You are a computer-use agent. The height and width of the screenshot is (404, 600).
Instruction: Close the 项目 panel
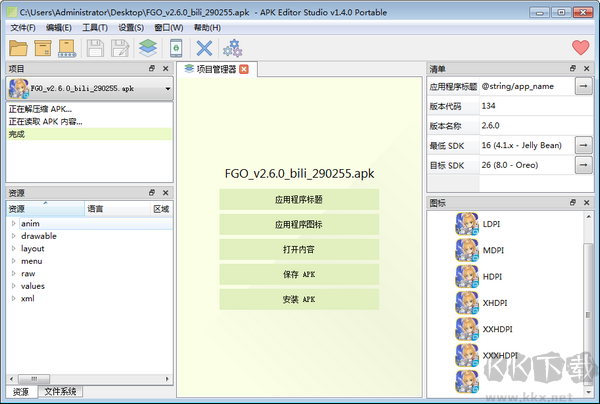click(x=166, y=68)
